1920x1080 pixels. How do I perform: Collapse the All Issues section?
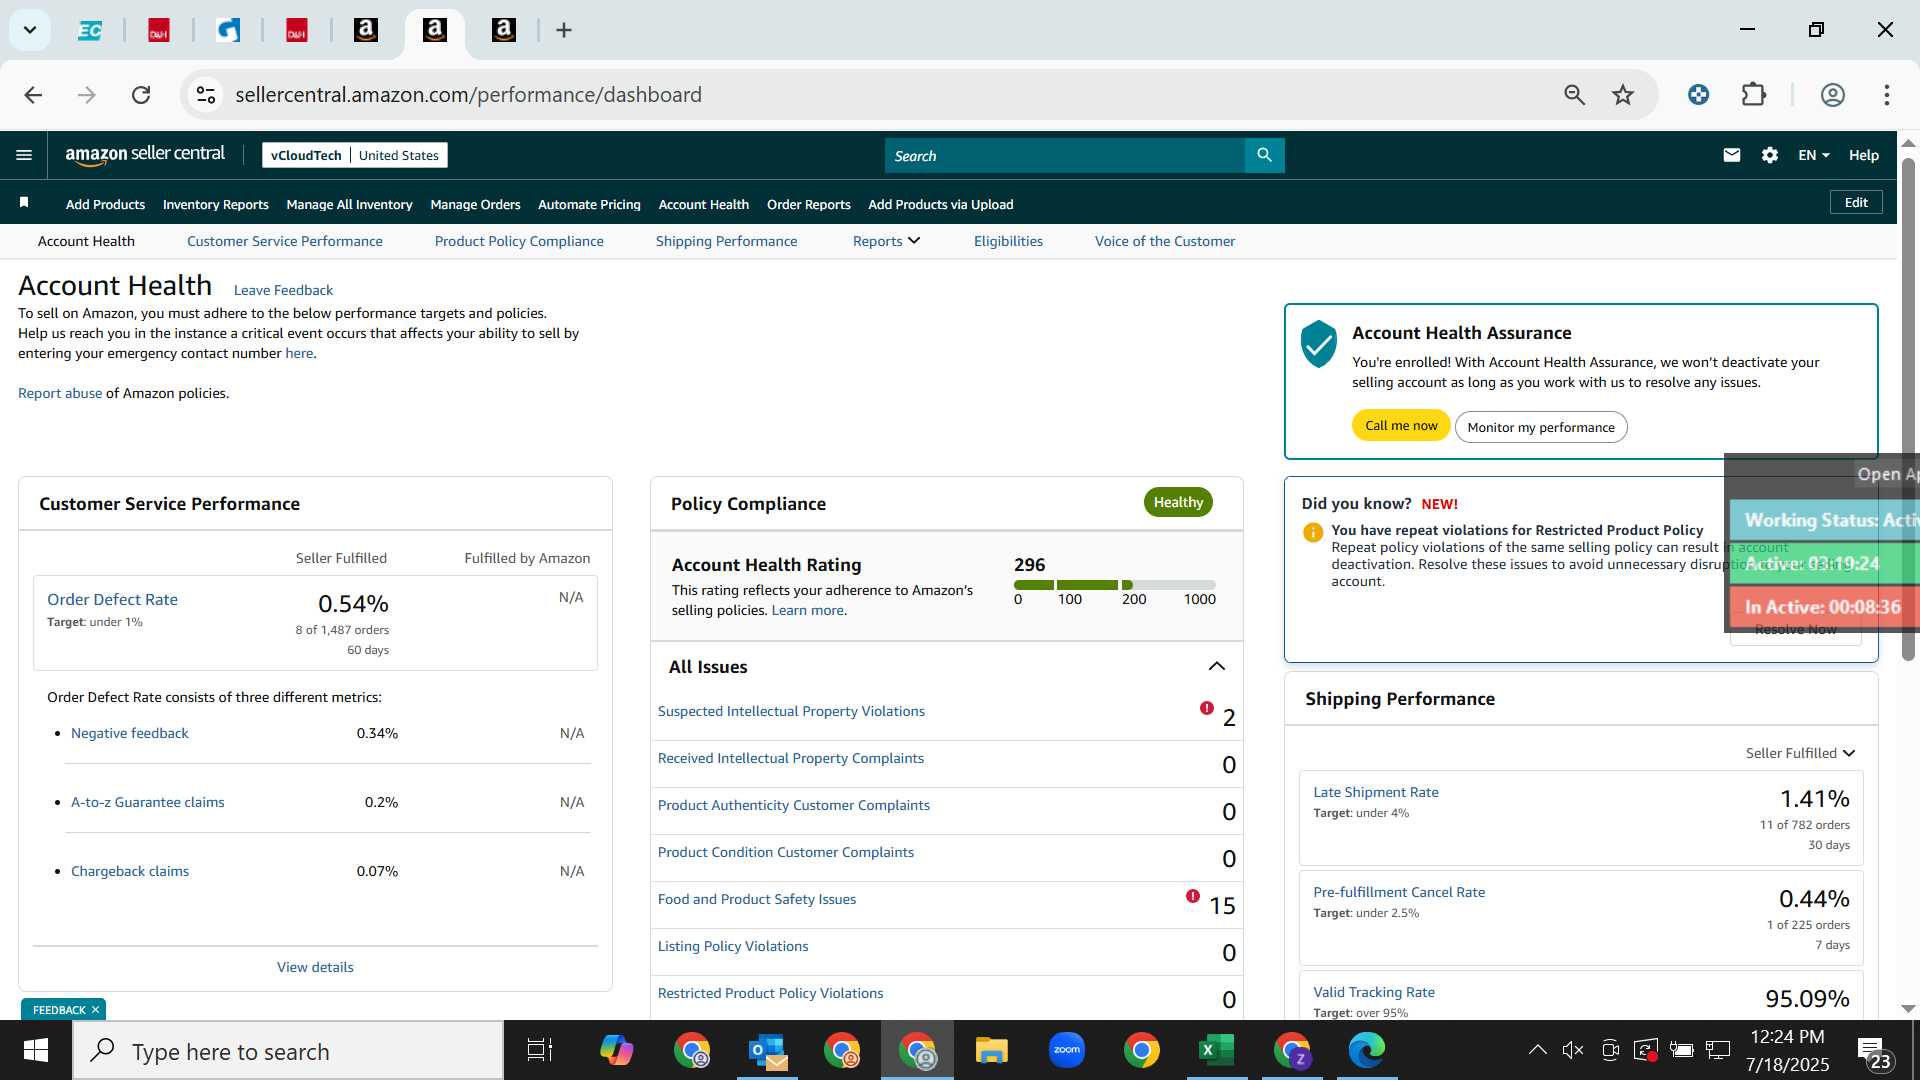pyautogui.click(x=1216, y=666)
